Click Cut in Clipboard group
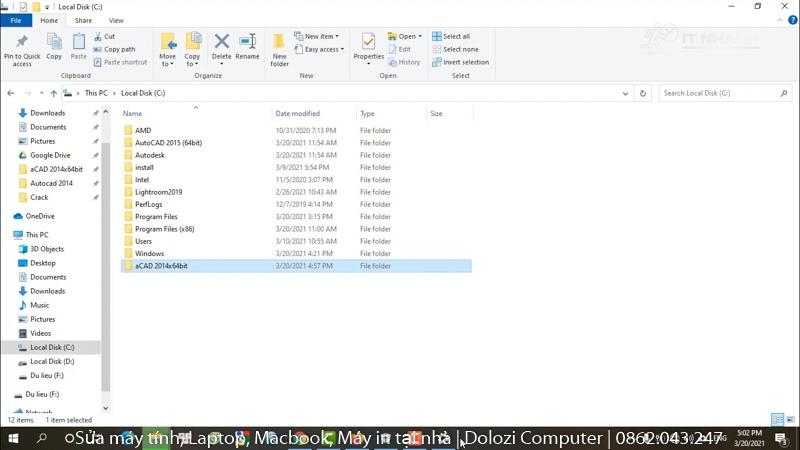800x450 pixels. tap(105, 36)
